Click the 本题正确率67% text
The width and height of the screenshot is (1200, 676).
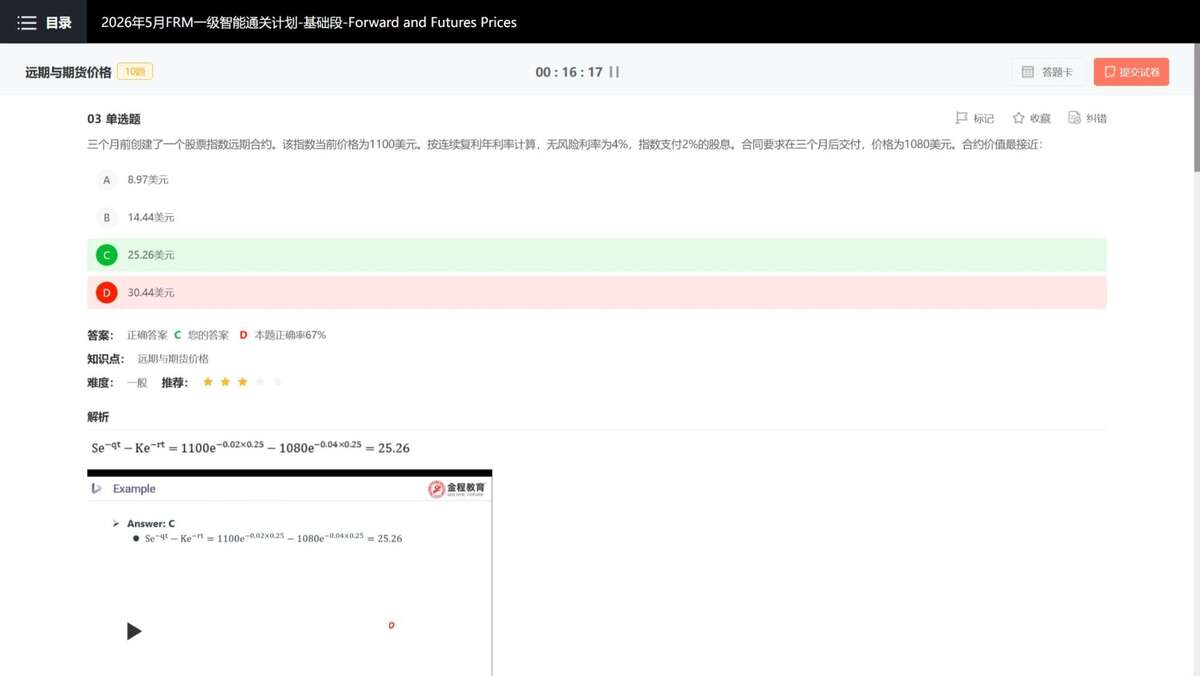click(x=290, y=335)
